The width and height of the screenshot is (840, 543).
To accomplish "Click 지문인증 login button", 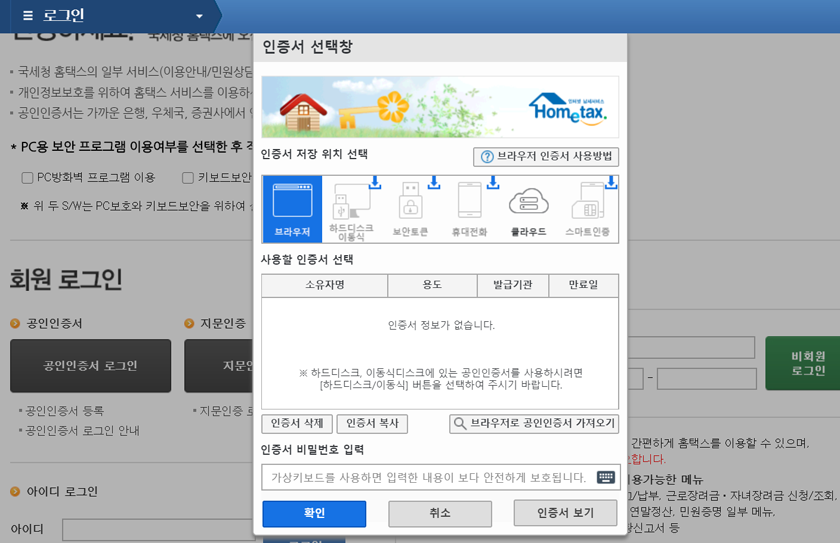I will (x=219, y=366).
